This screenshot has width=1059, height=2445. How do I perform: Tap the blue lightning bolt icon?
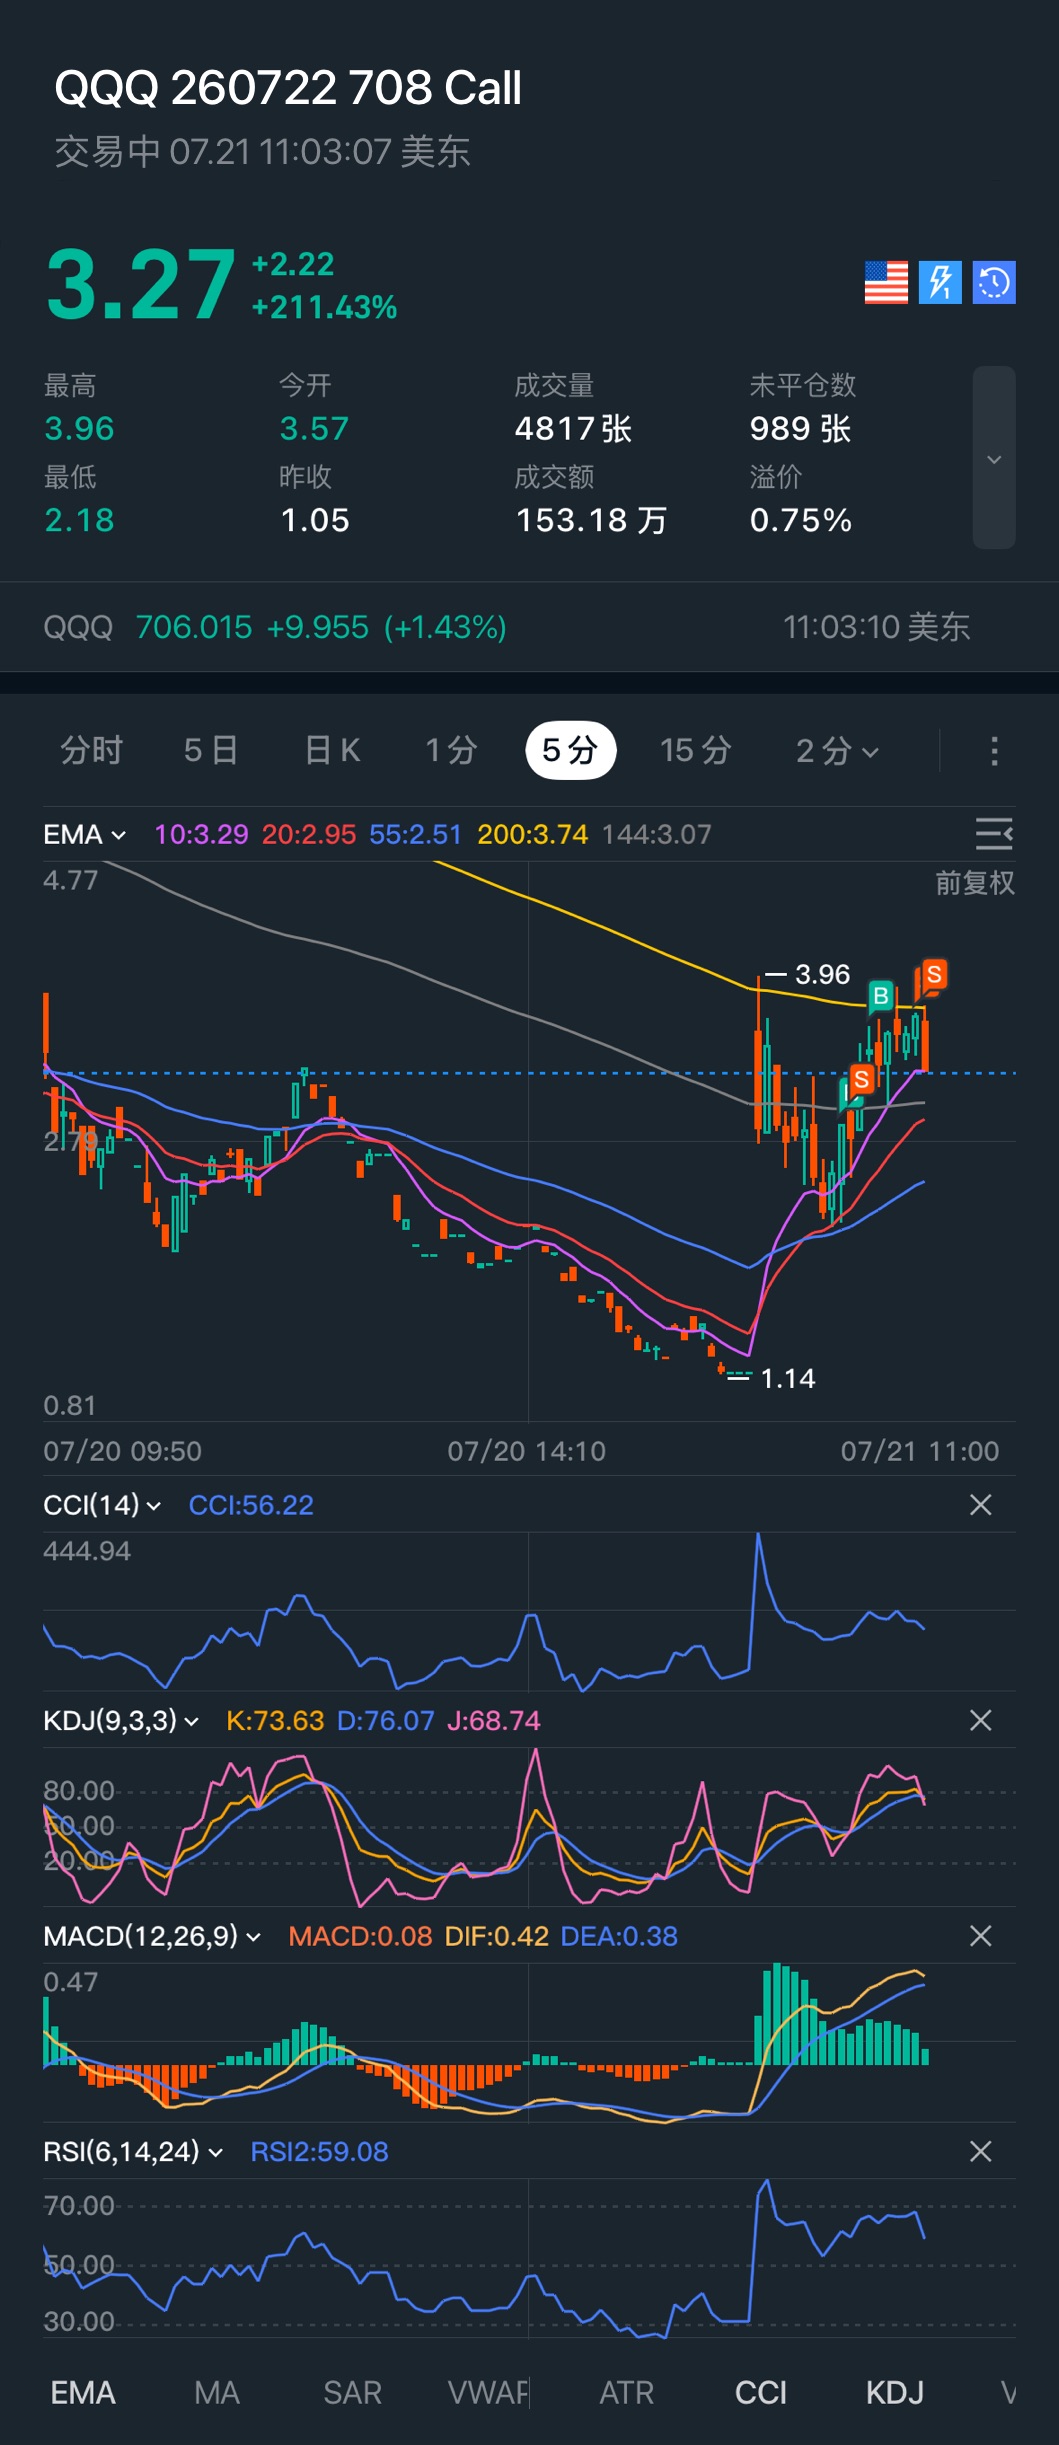[x=940, y=282]
